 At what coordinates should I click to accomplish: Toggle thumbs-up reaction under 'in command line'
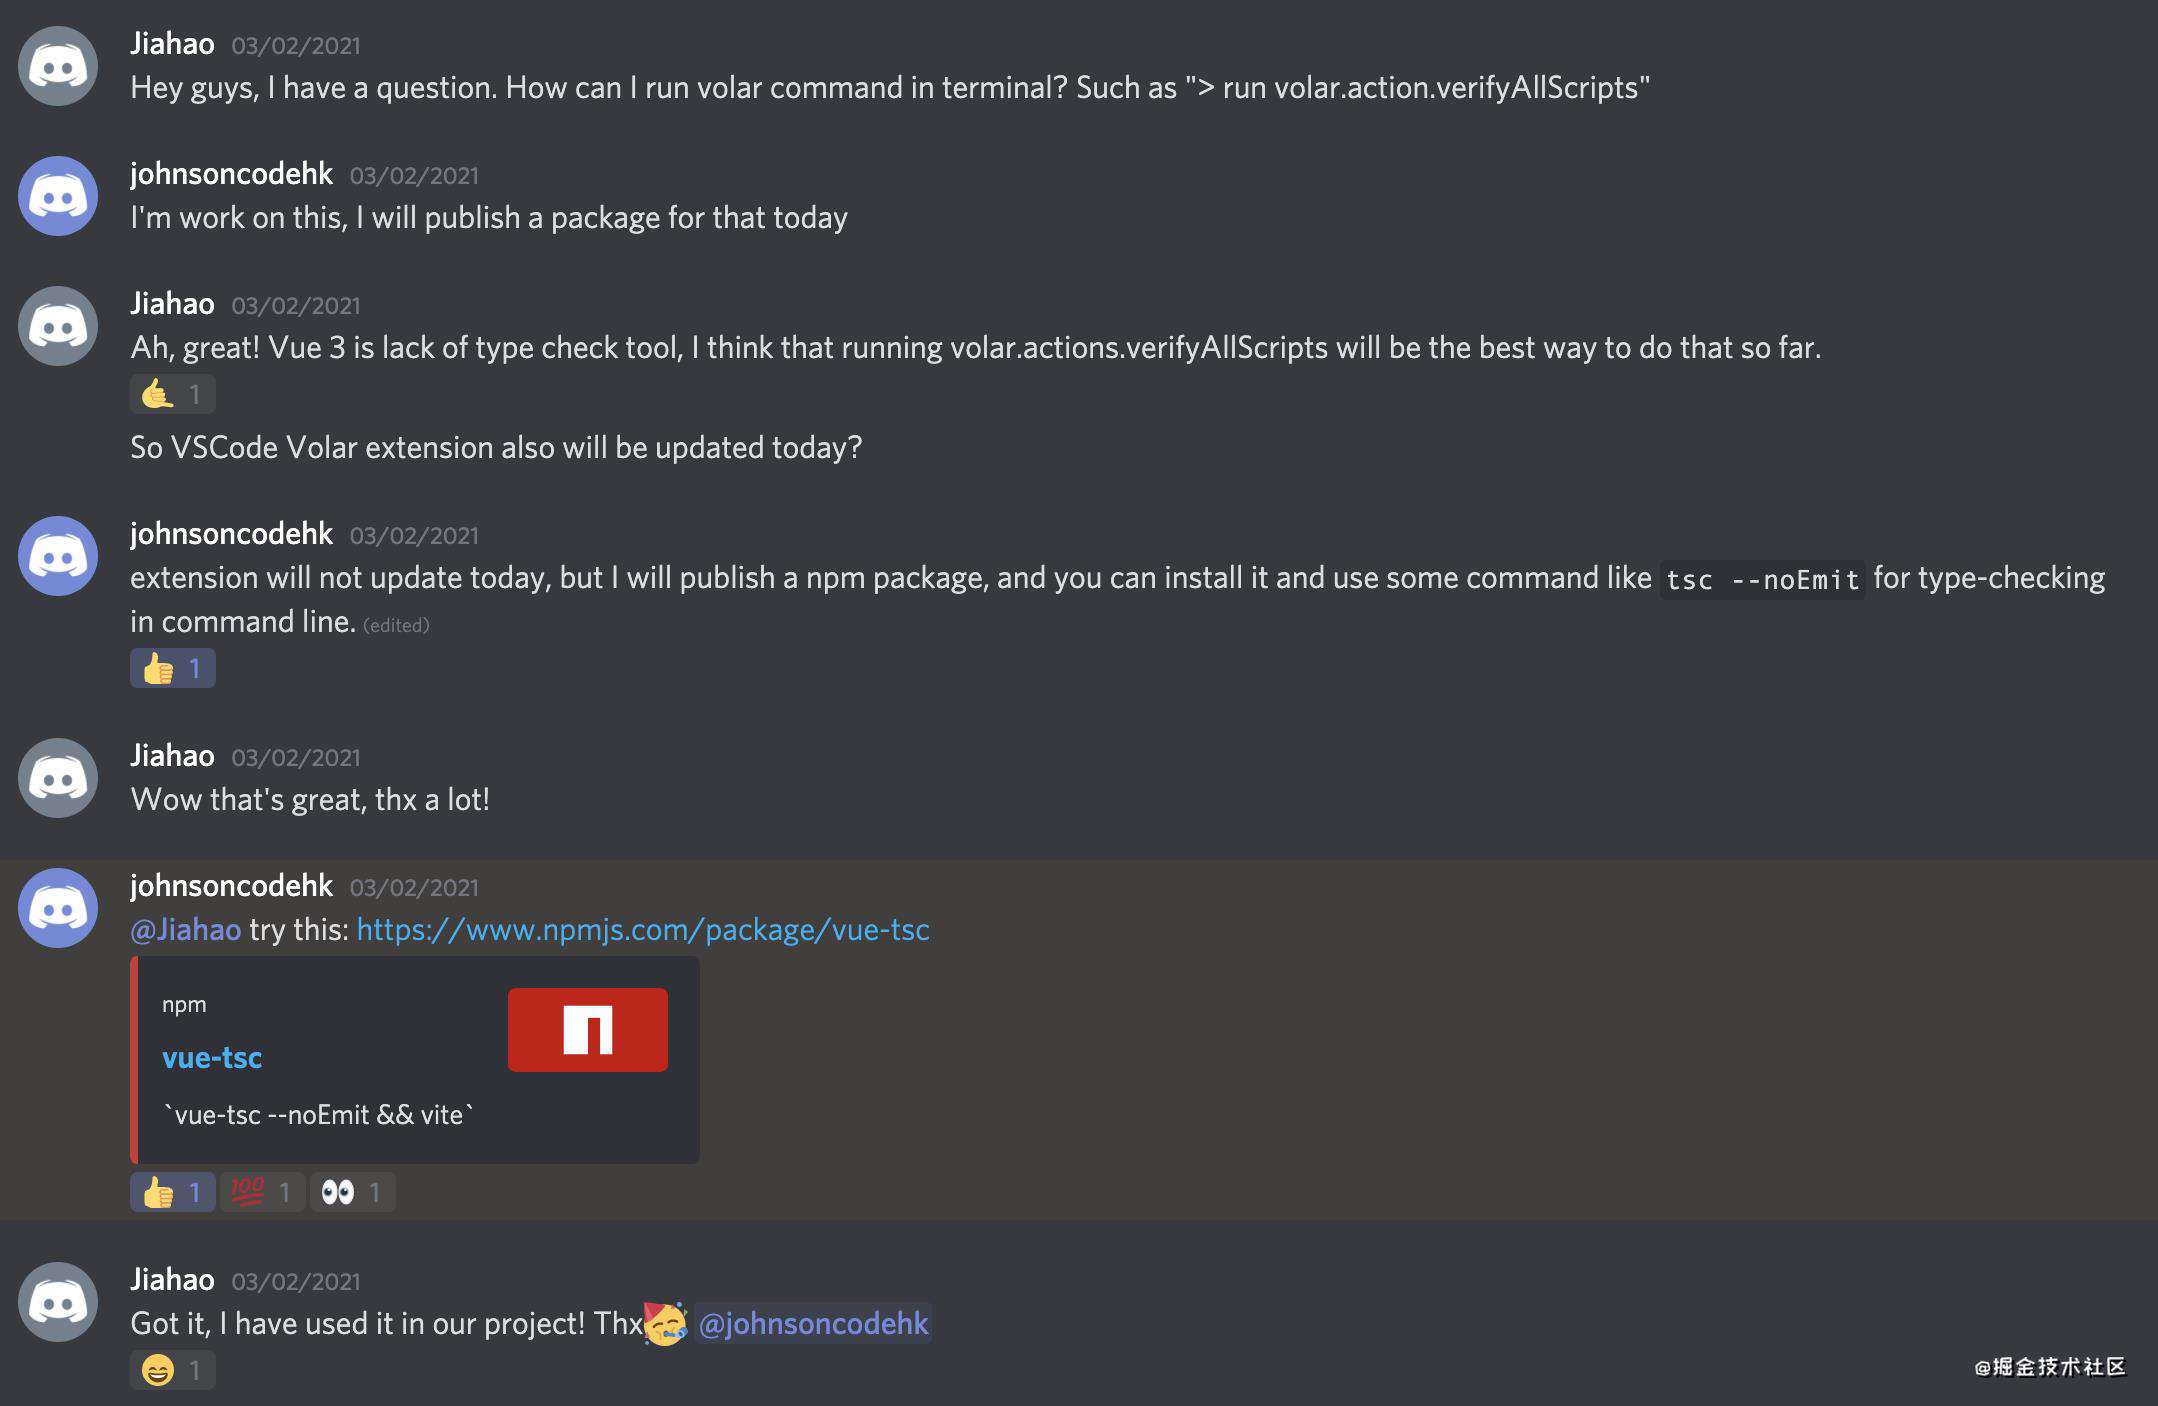point(172,668)
